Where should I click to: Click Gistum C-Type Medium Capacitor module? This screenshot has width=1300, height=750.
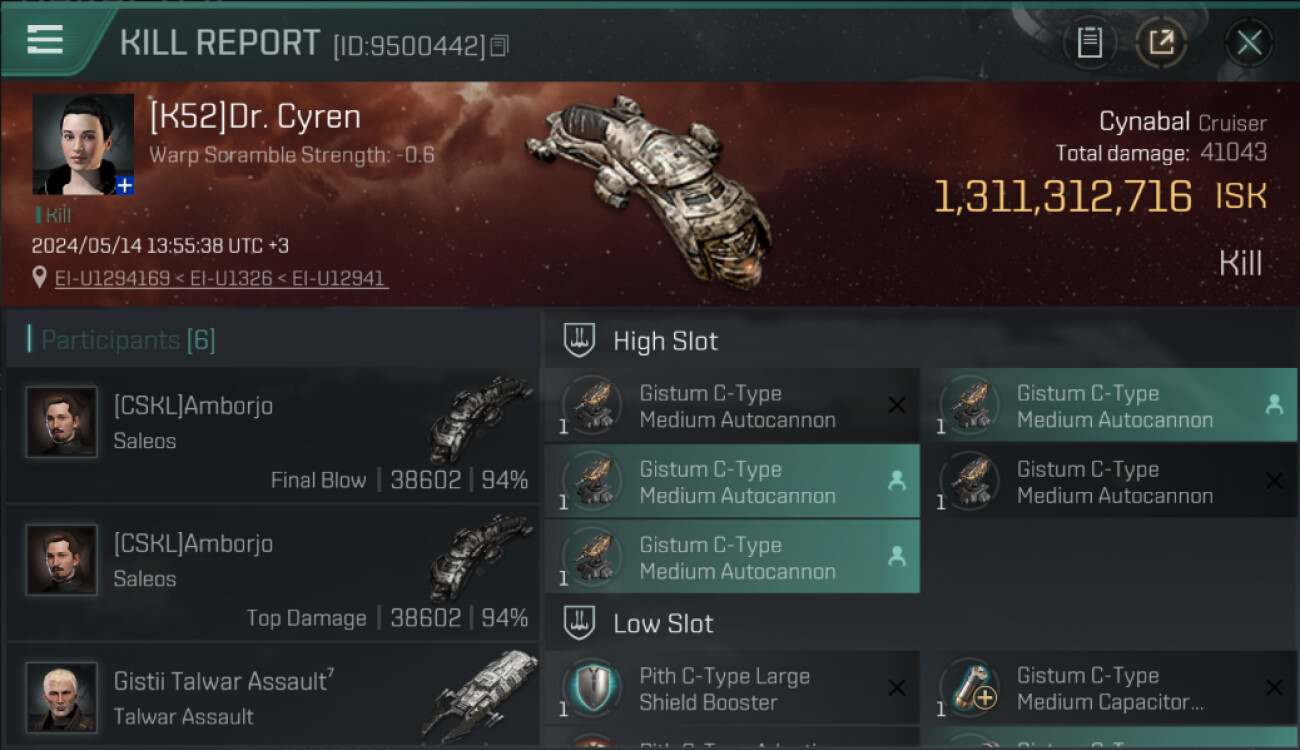[x=1108, y=688]
